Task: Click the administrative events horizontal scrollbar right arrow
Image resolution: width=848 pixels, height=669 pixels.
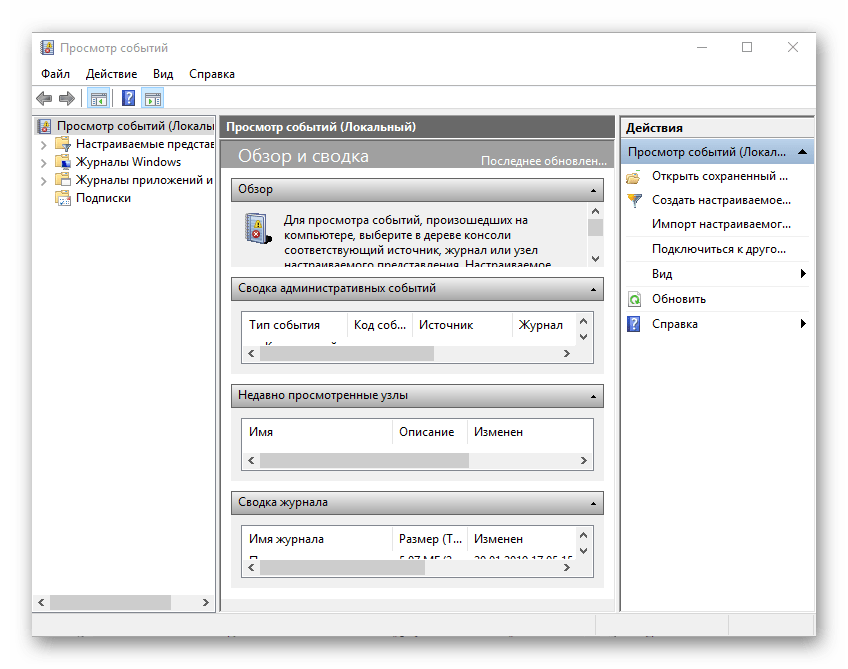Action: [x=566, y=354]
